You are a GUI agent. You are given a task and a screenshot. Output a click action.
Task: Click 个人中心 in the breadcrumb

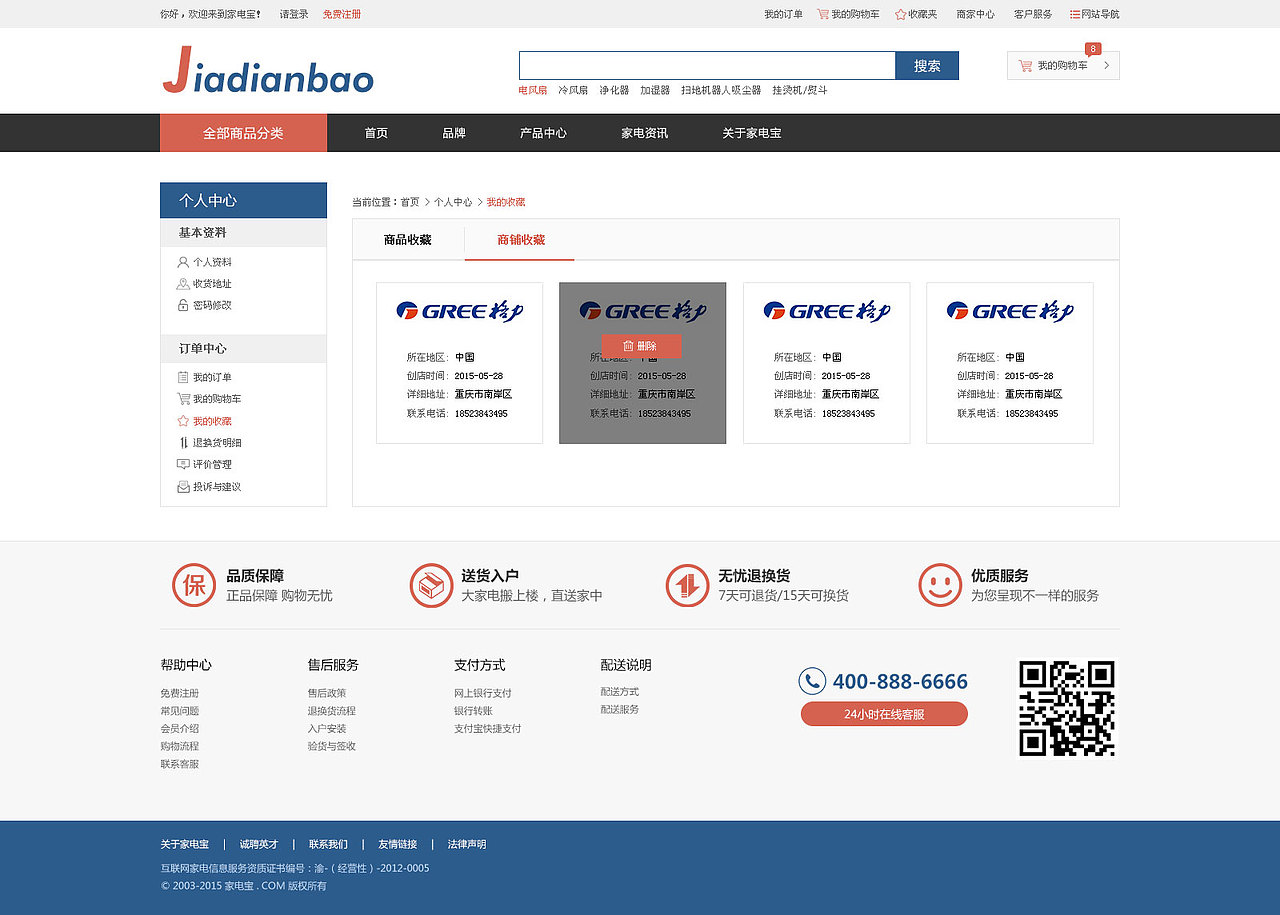pos(453,202)
